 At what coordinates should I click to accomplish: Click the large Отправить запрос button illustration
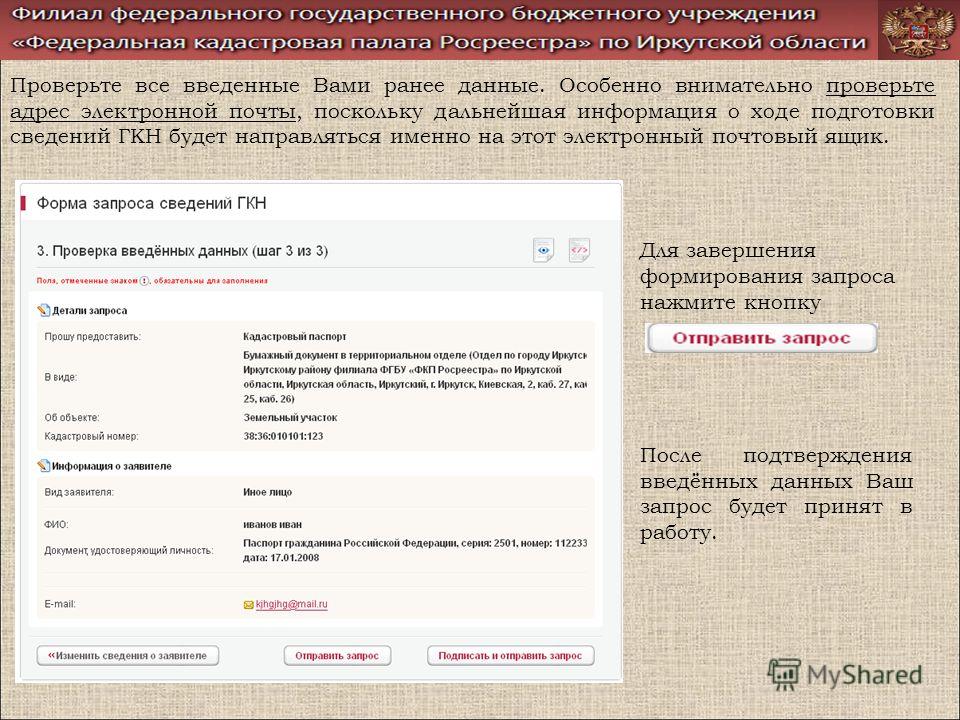pos(762,338)
